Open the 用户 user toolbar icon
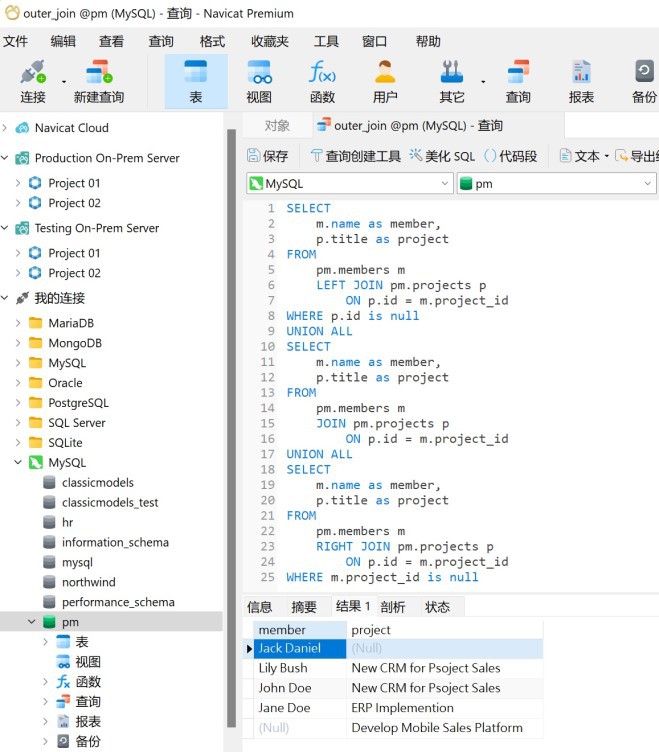Viewport: 659px width, 752px height. point(385,82)
